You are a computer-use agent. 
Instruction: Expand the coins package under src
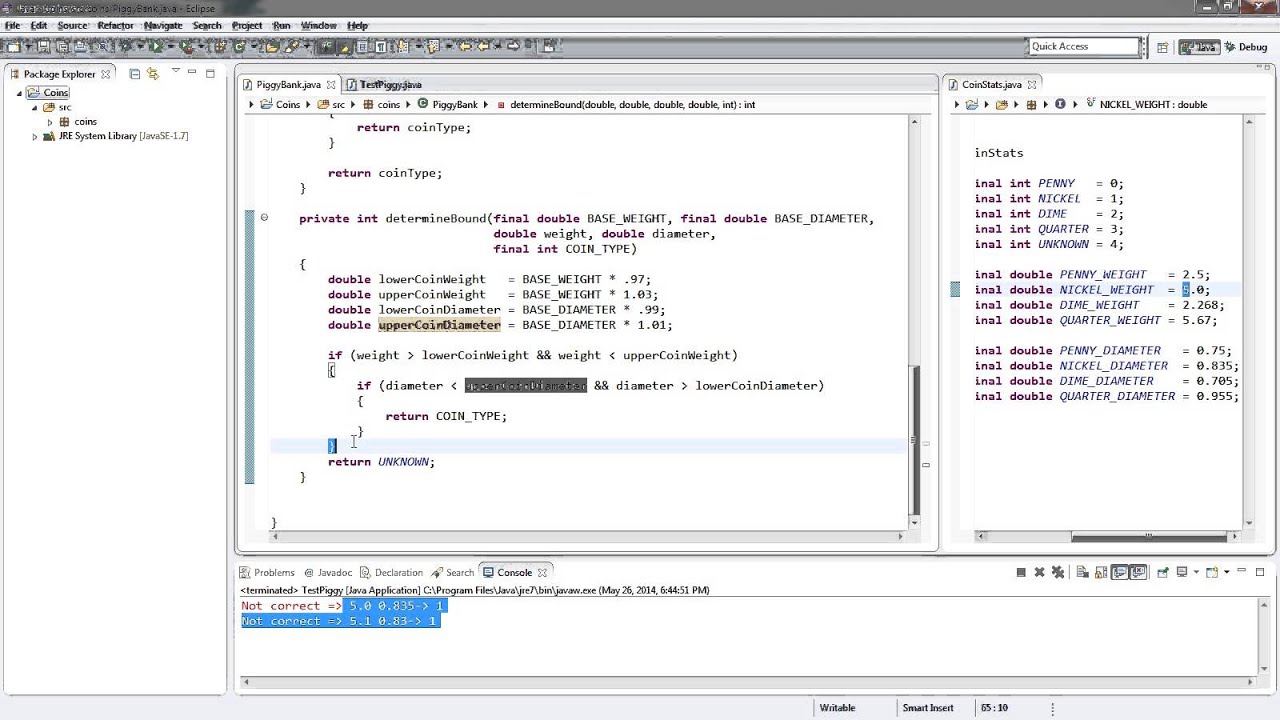click(x=50, y=122)
